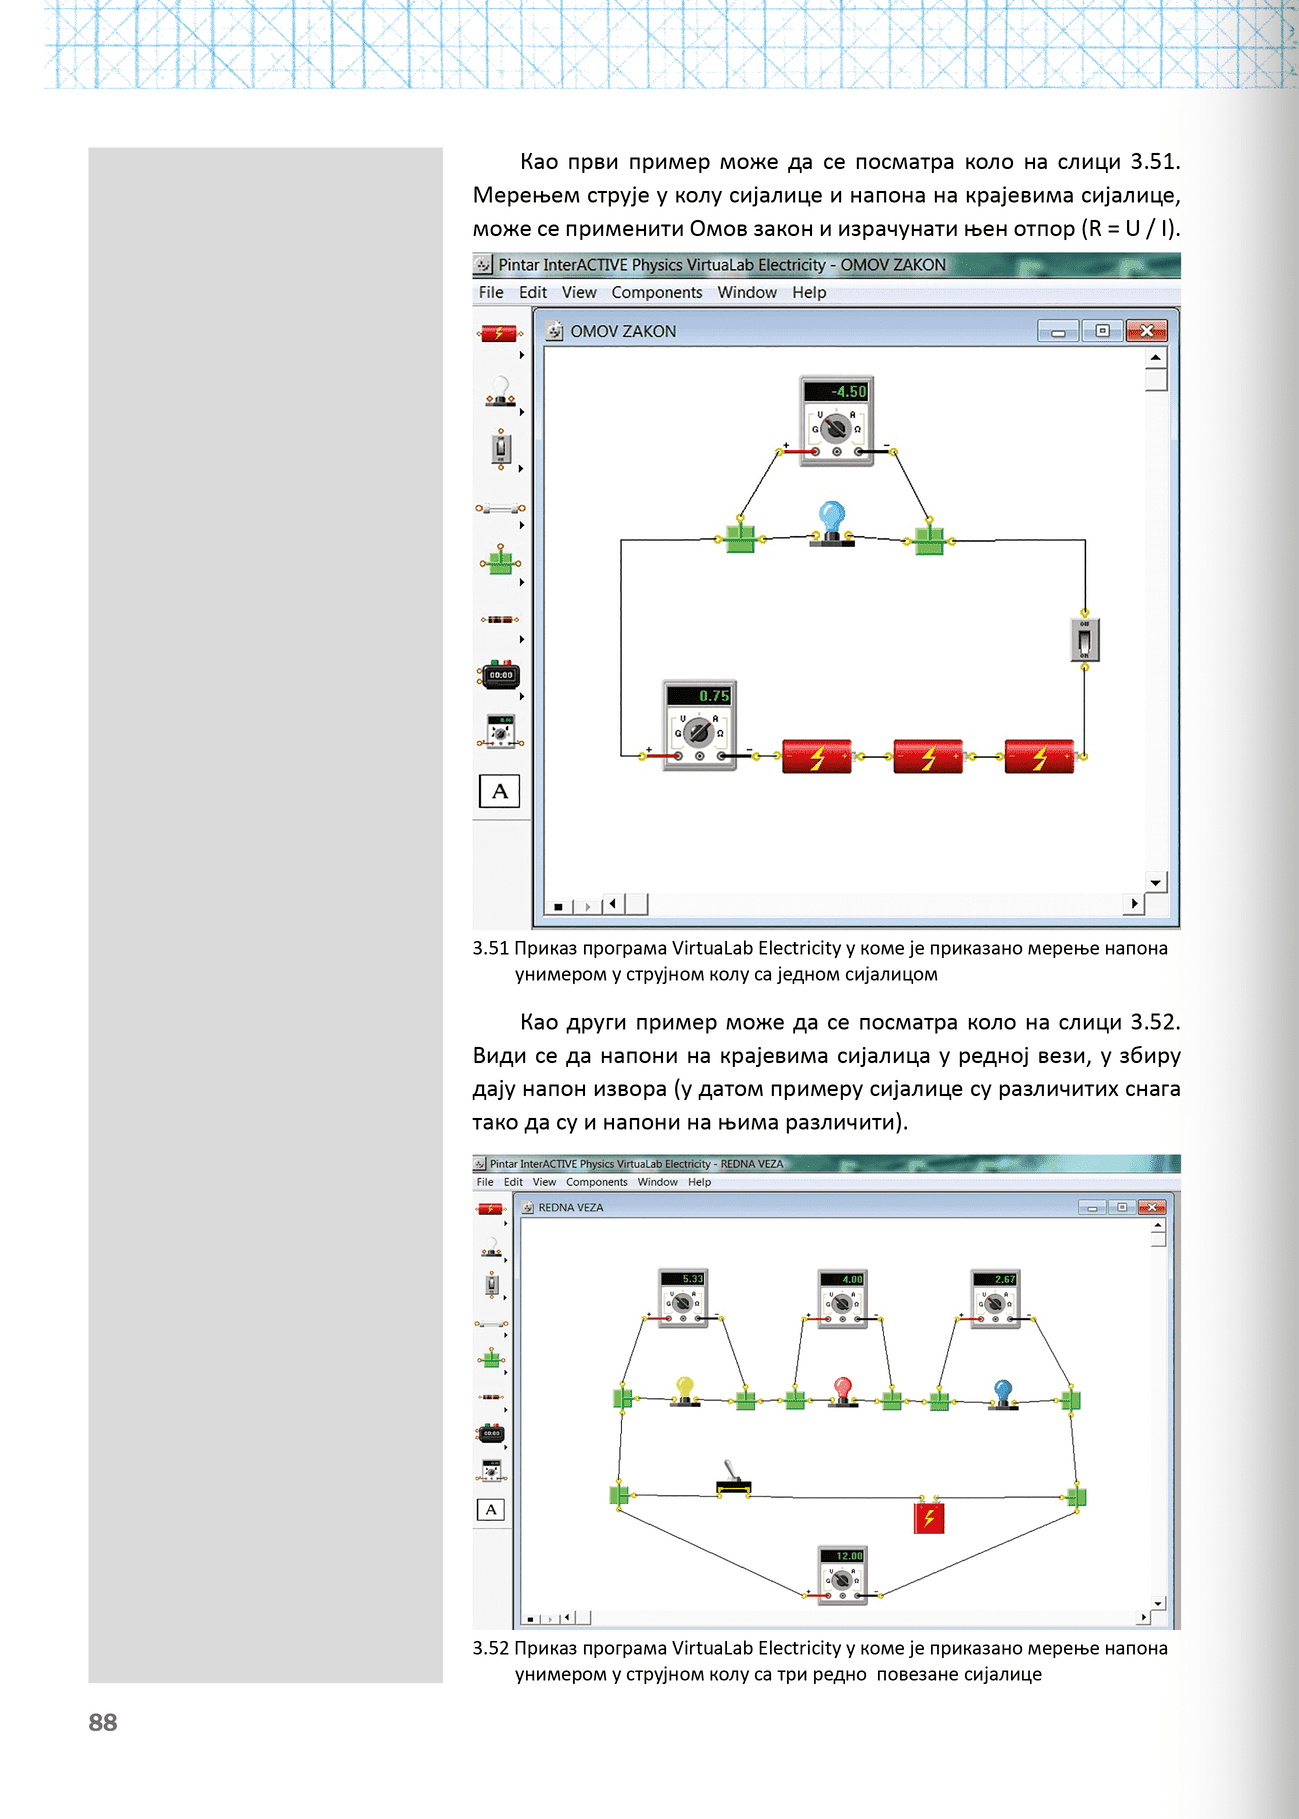1299x1819 pixels.
Task: Minimize the OMOV ZAKON inner window
Action: click(1058, 331)
